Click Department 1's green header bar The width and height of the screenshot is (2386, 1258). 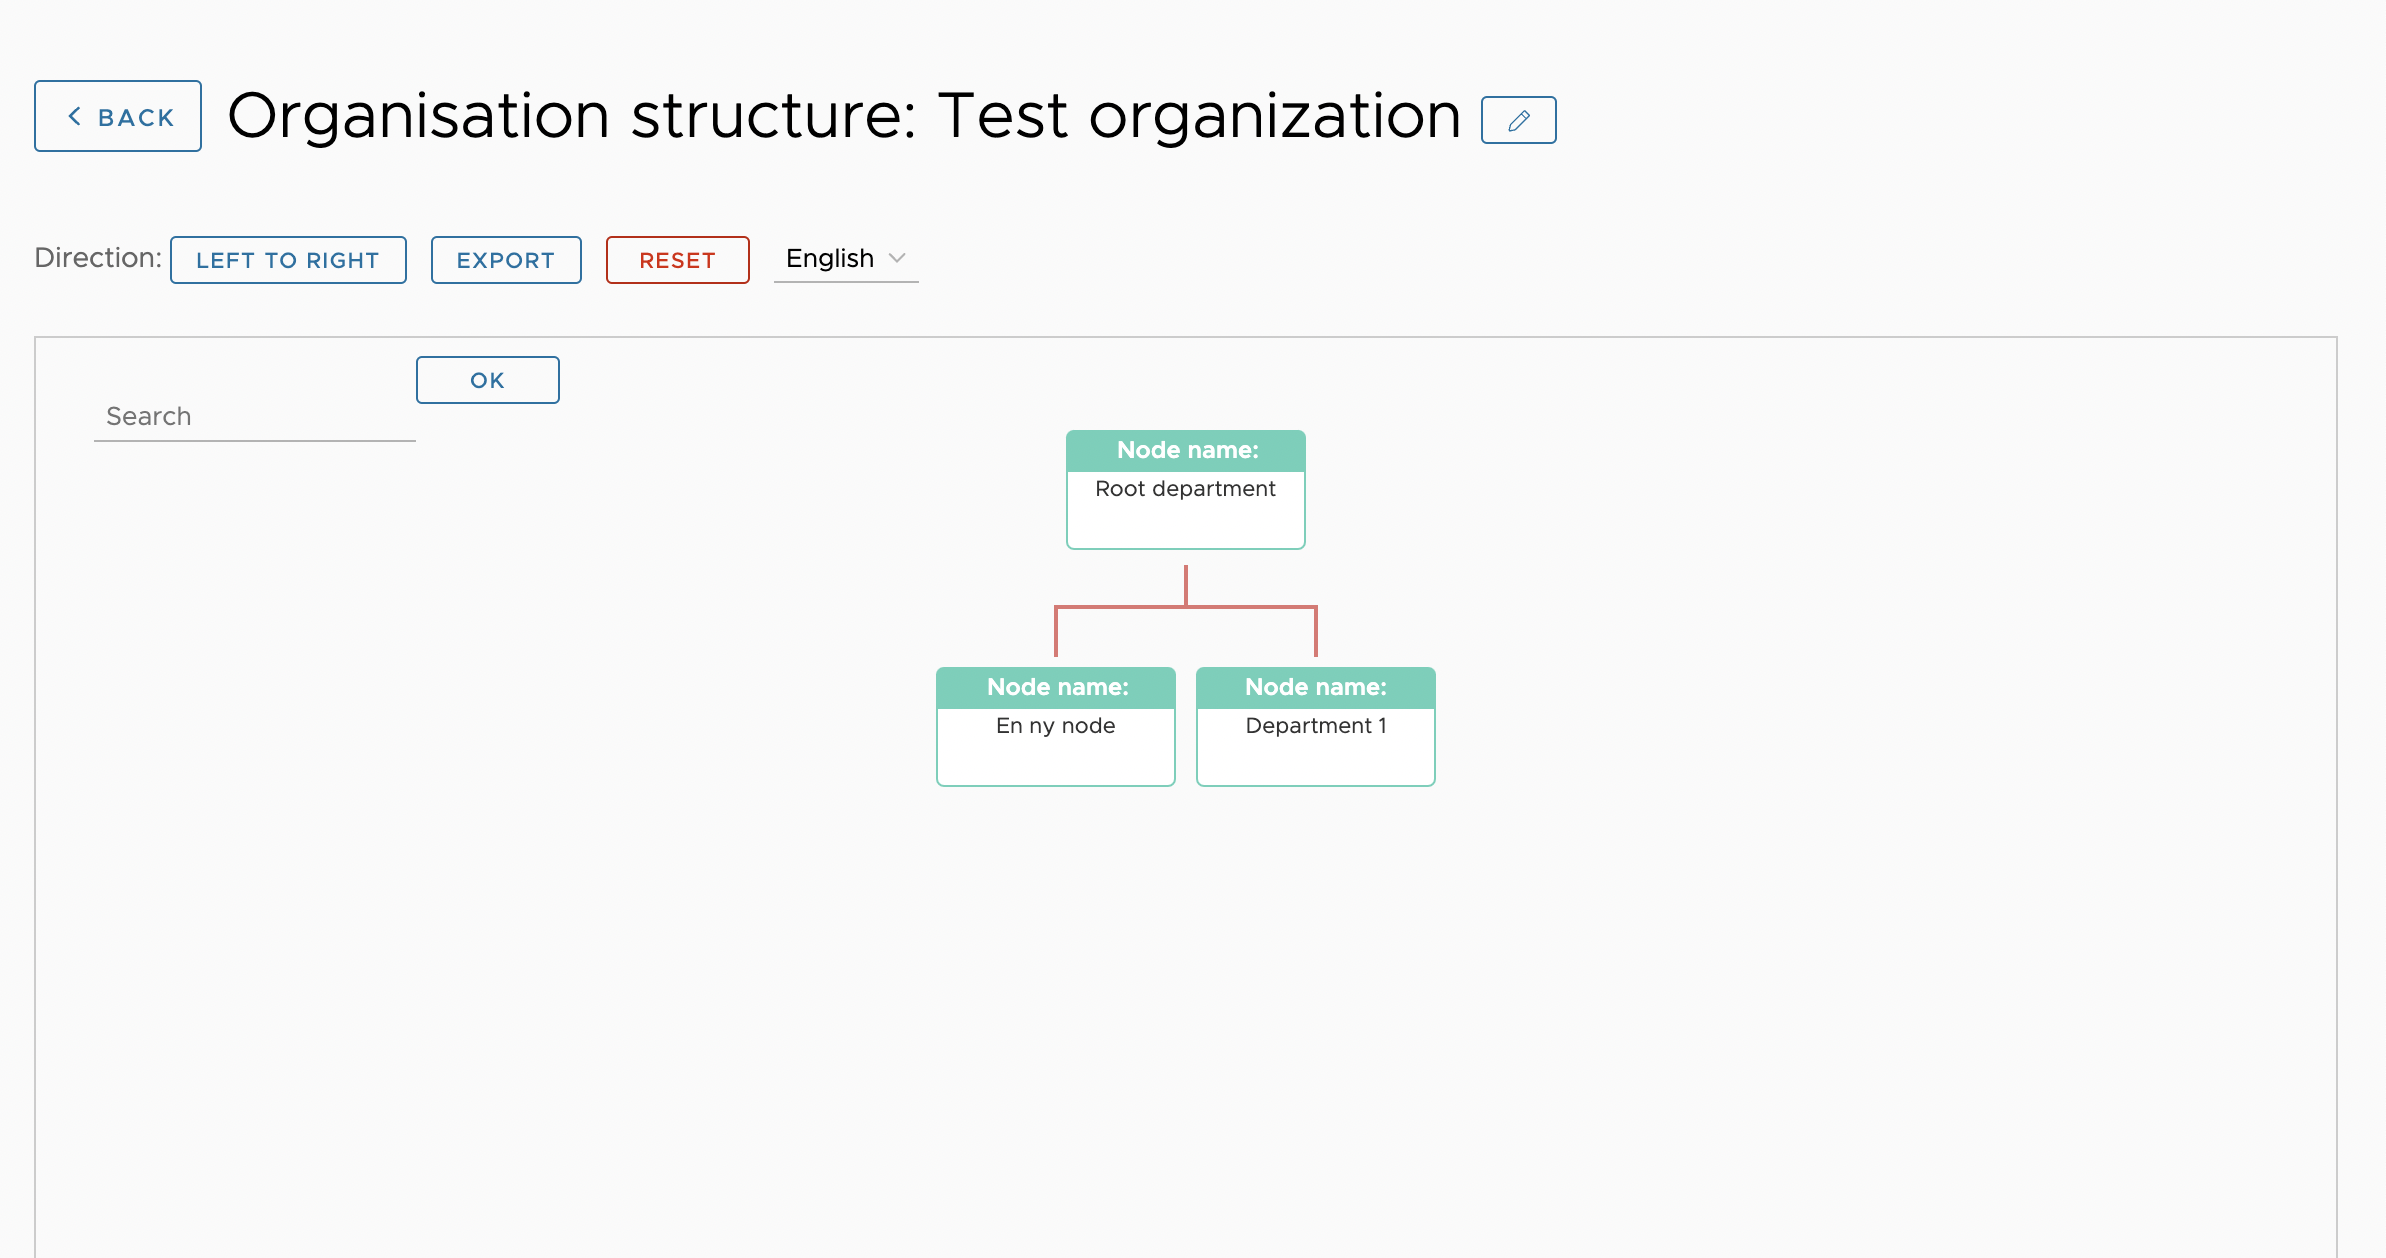pos(1316,688)
